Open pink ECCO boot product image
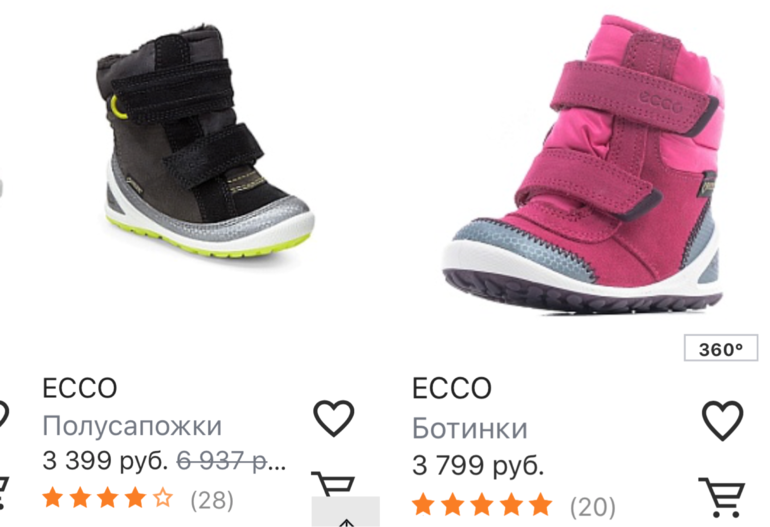Screen dimensions: 770x527 pos(583,164)
